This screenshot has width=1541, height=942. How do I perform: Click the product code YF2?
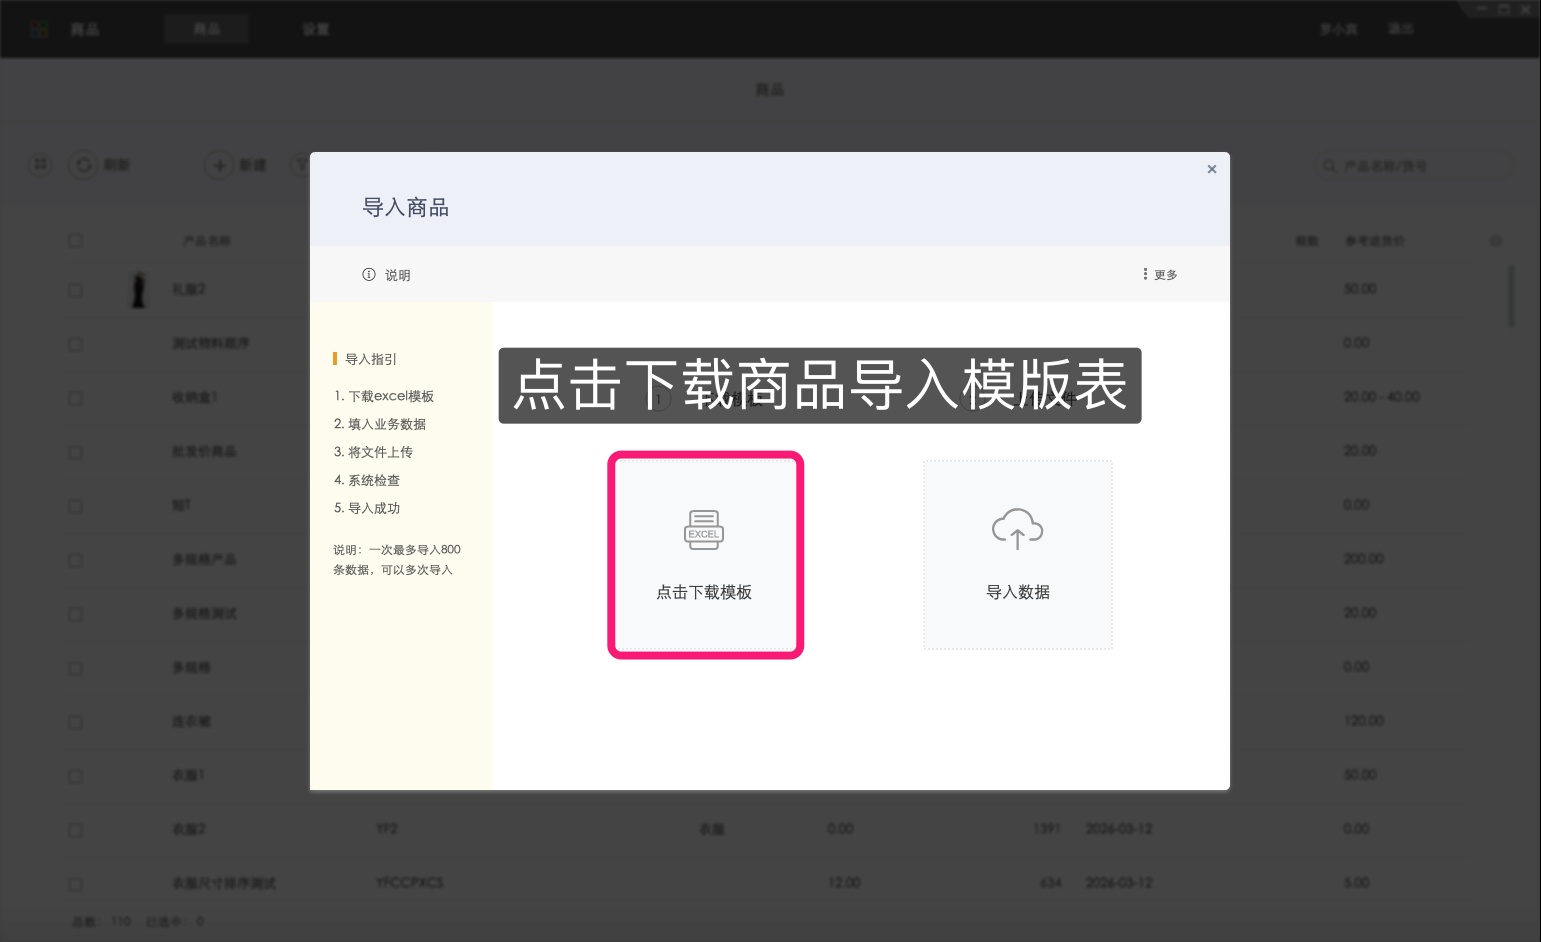[387, 829]
